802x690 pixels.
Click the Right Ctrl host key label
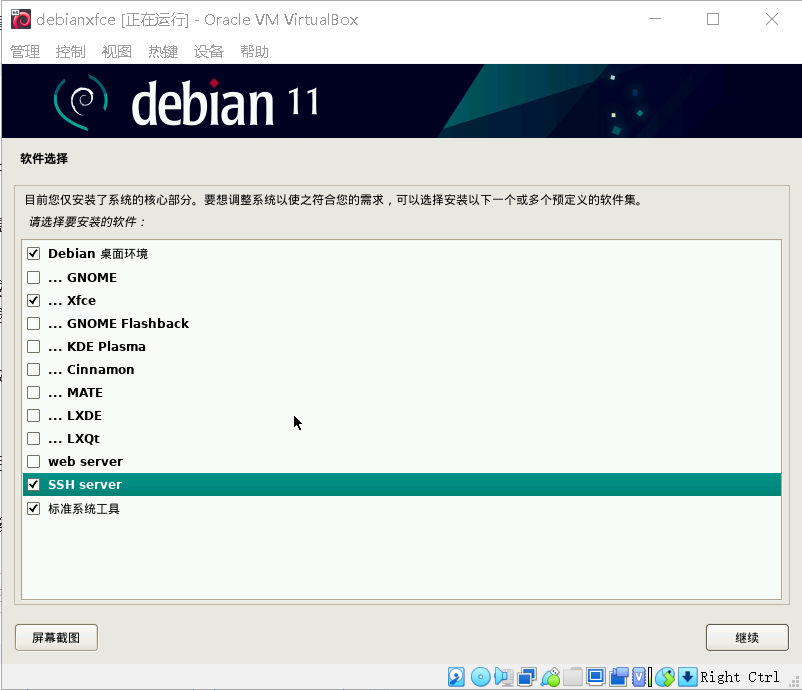tap(740, 677)
